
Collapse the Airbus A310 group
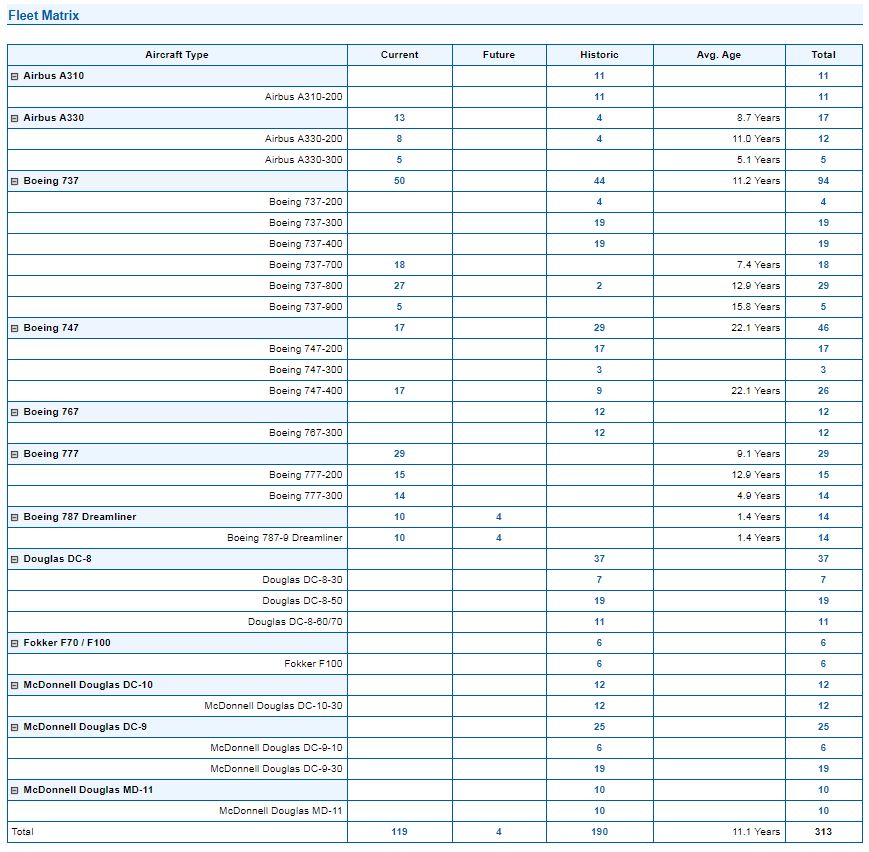(x=15, y=76)
